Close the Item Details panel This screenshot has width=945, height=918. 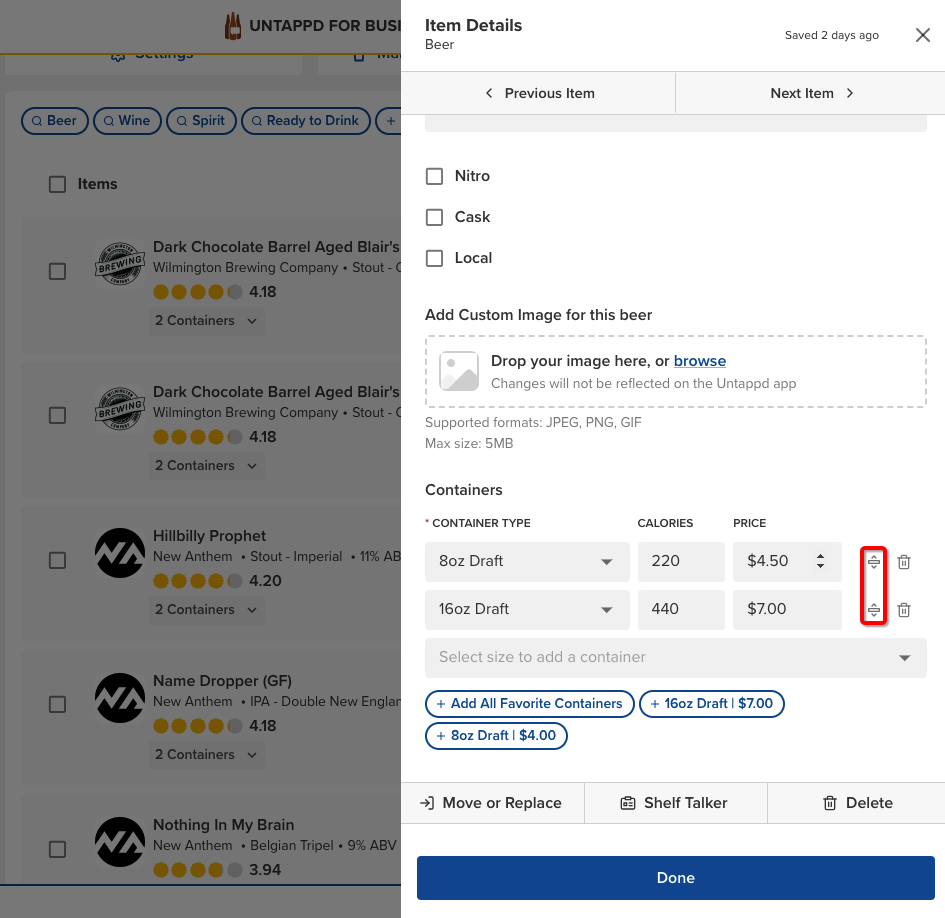[922, 35]
